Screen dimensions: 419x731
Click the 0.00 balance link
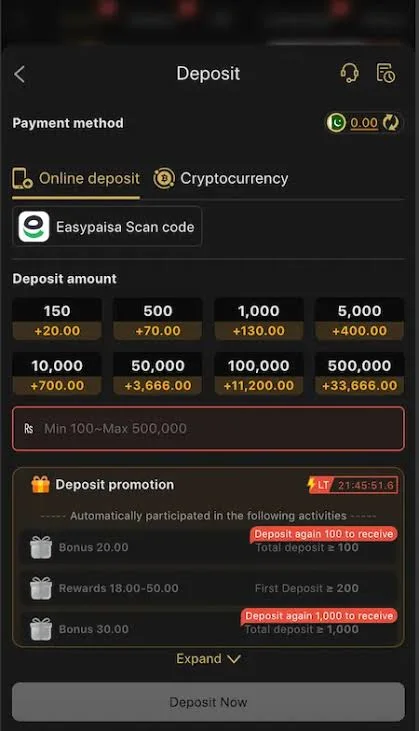coord(364,123)
